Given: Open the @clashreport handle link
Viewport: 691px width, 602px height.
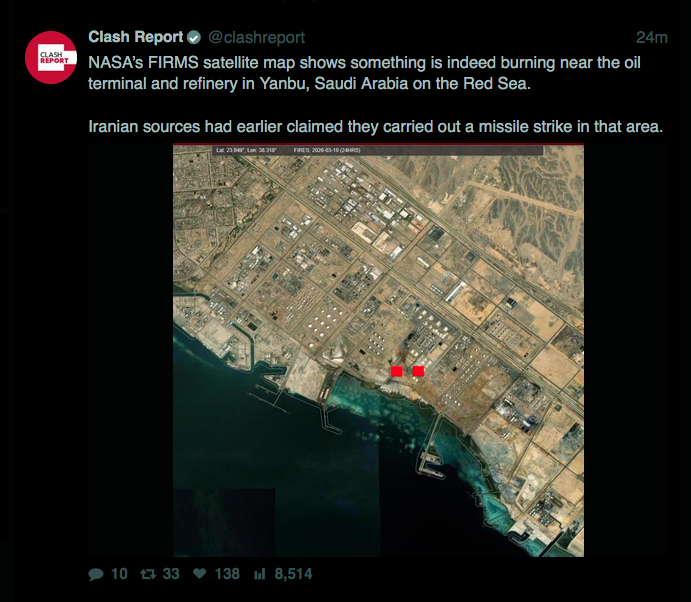Looking at the screenshot, I should click(256, 37).
